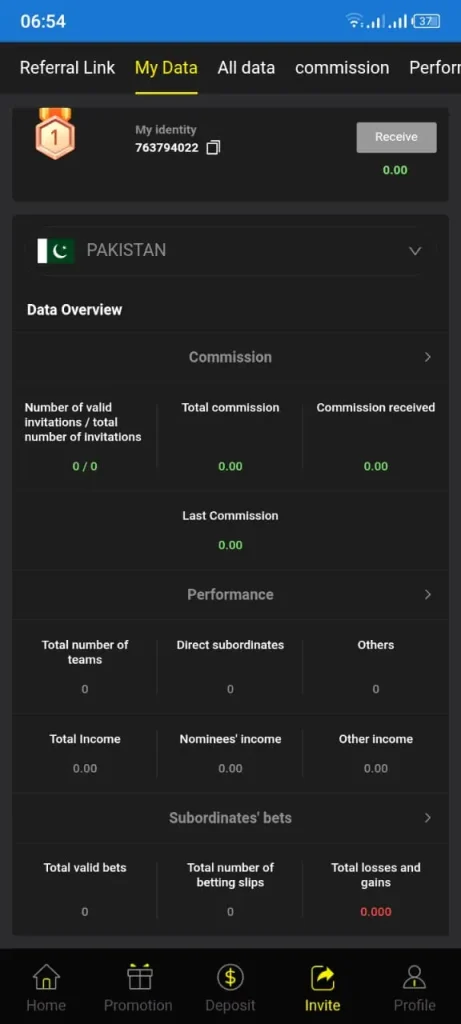The height and width of the screenshot is (1024, 461).
Task: Expand Performance section chevron
Action: click(428, 594)
